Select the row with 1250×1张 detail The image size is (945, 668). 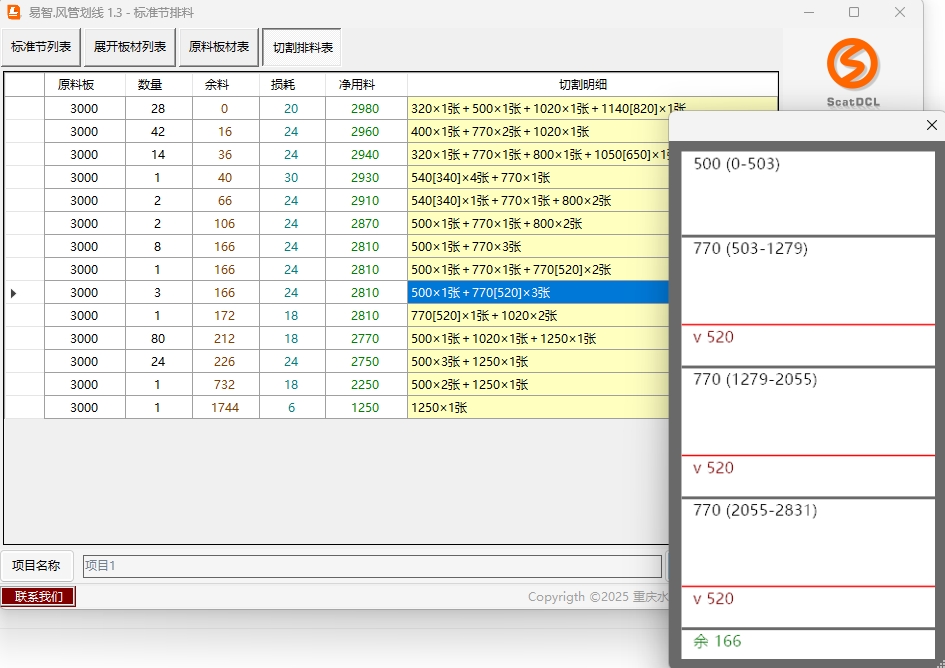(538, 408)
